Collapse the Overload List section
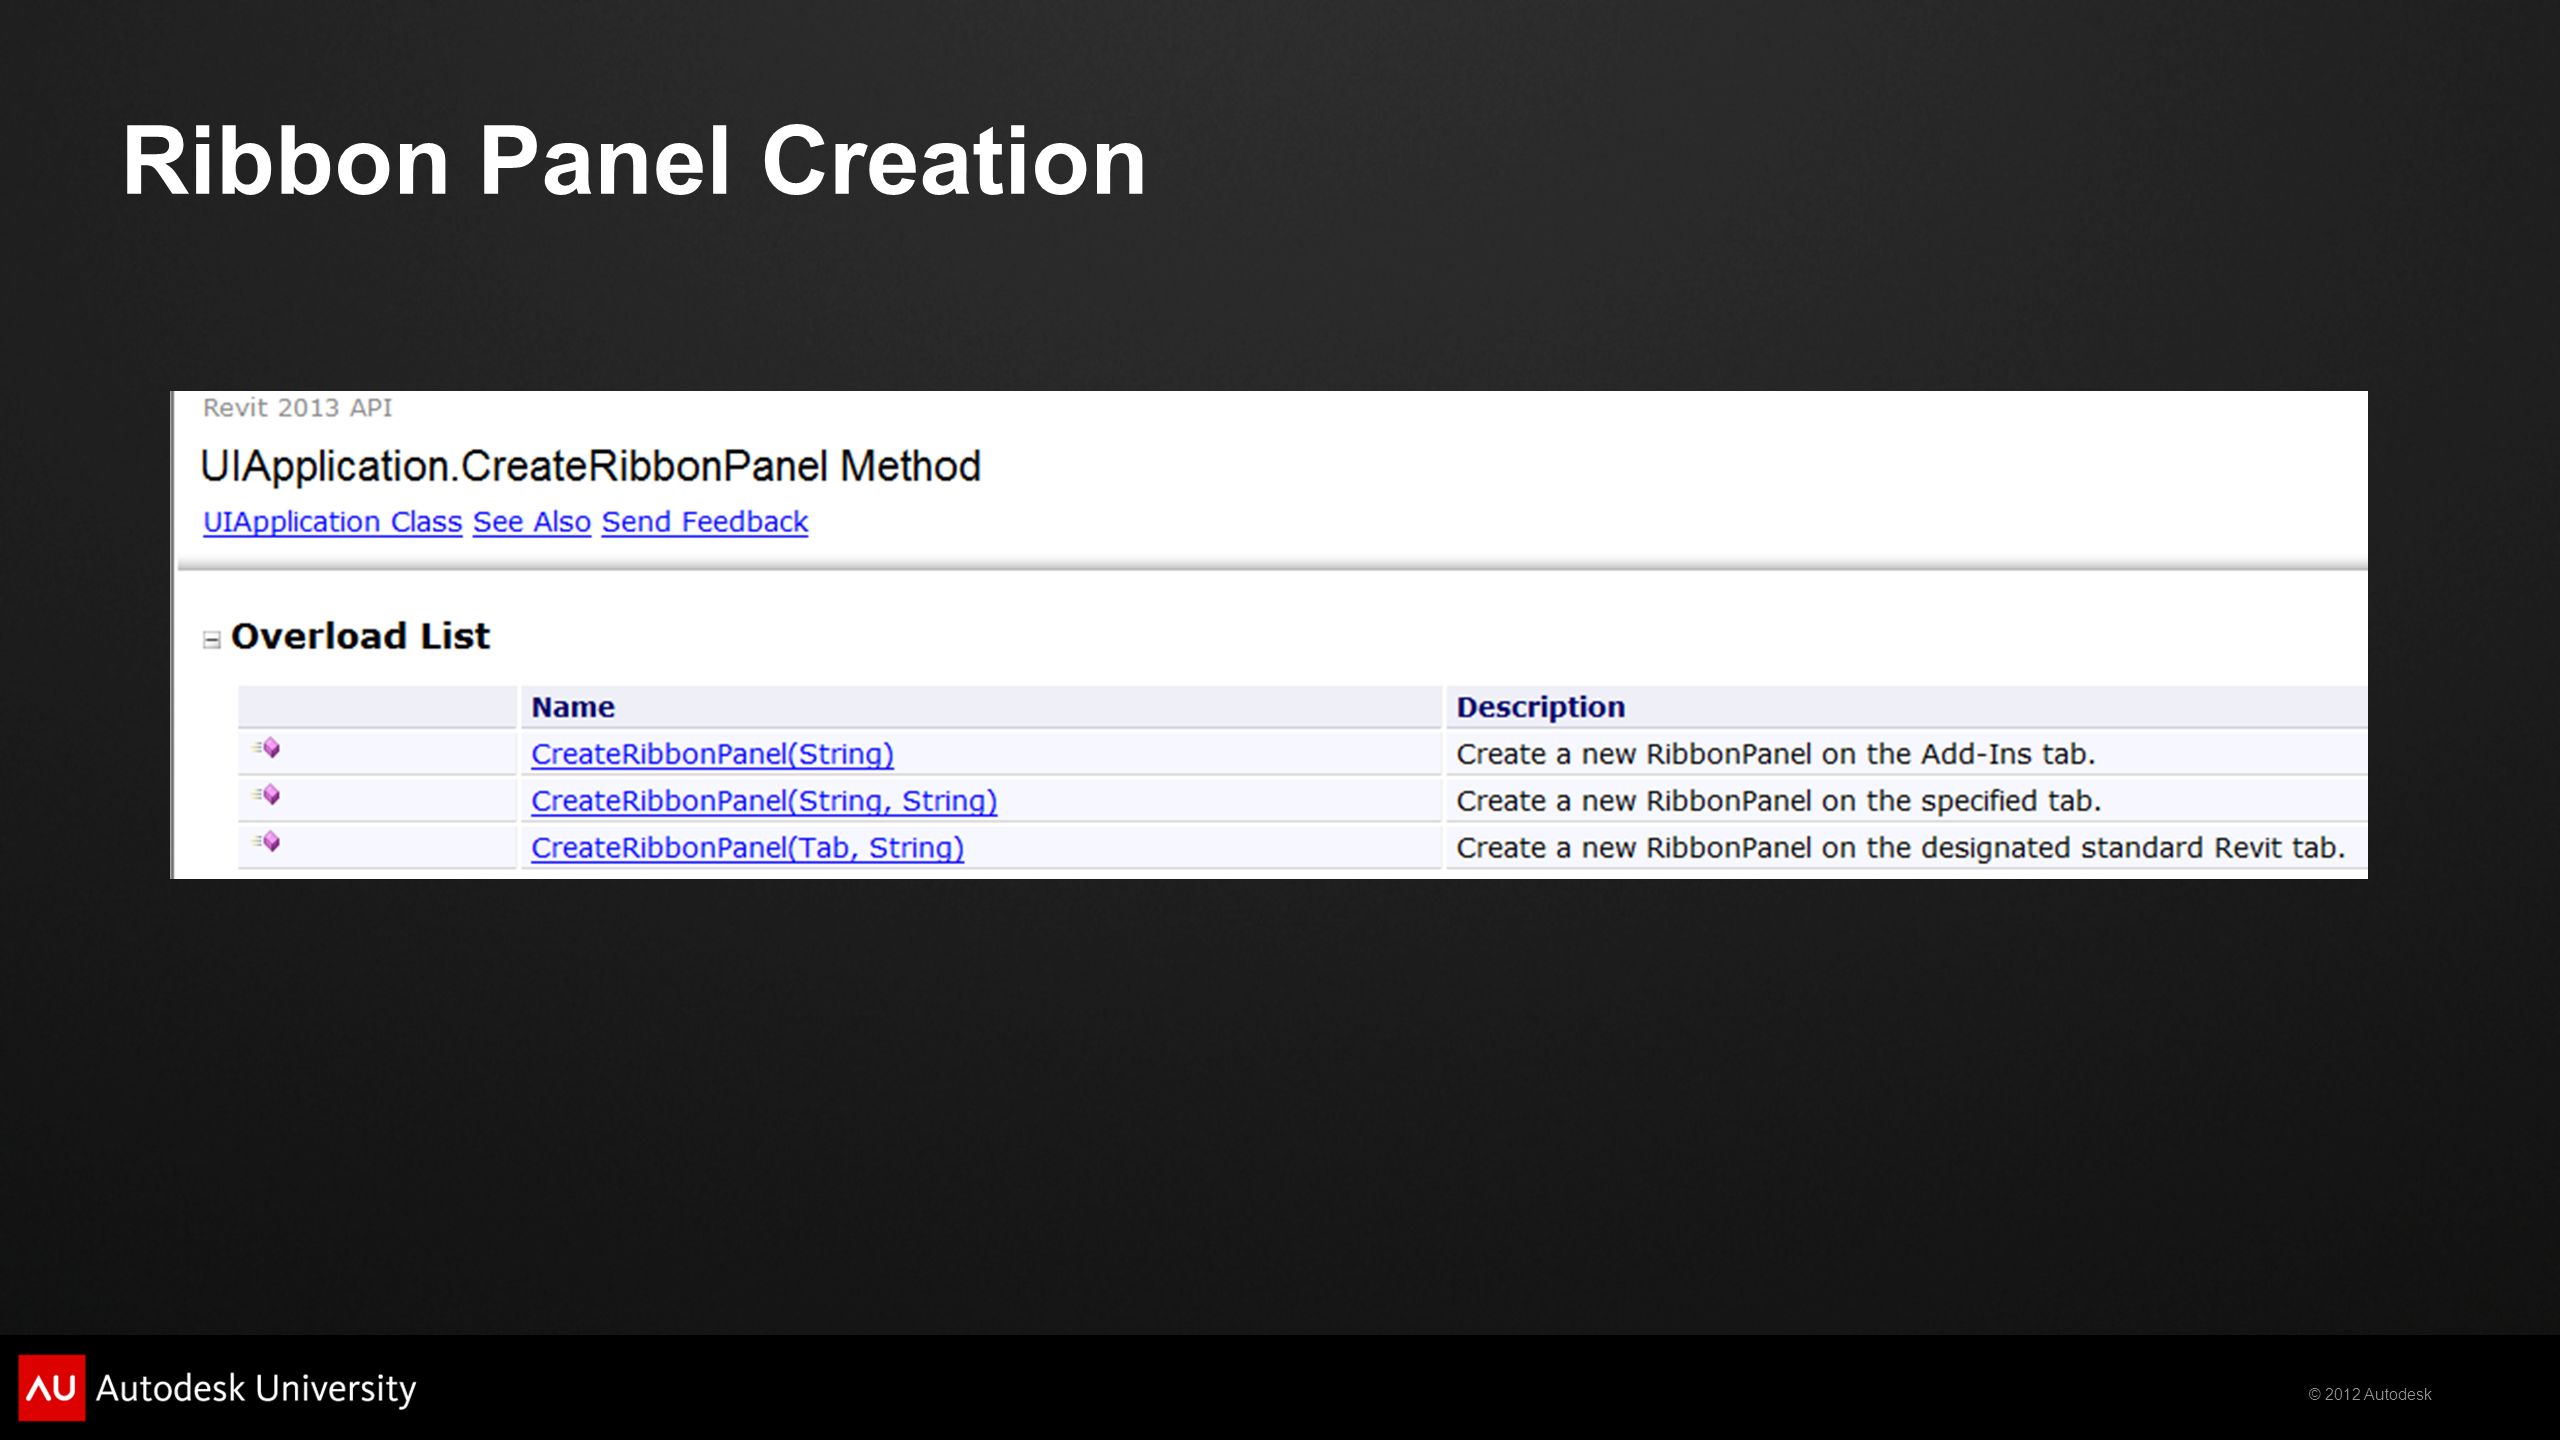2560x1440 pixels. [x=212, y=640]
